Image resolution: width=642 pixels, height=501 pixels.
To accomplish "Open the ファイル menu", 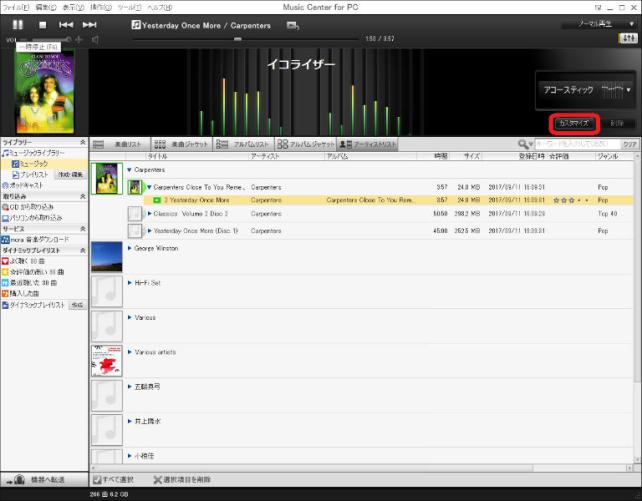I will (x=16, y=7).
